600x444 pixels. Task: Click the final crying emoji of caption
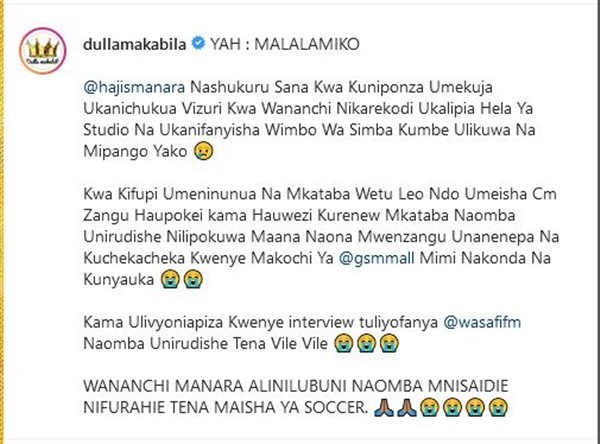498,408
